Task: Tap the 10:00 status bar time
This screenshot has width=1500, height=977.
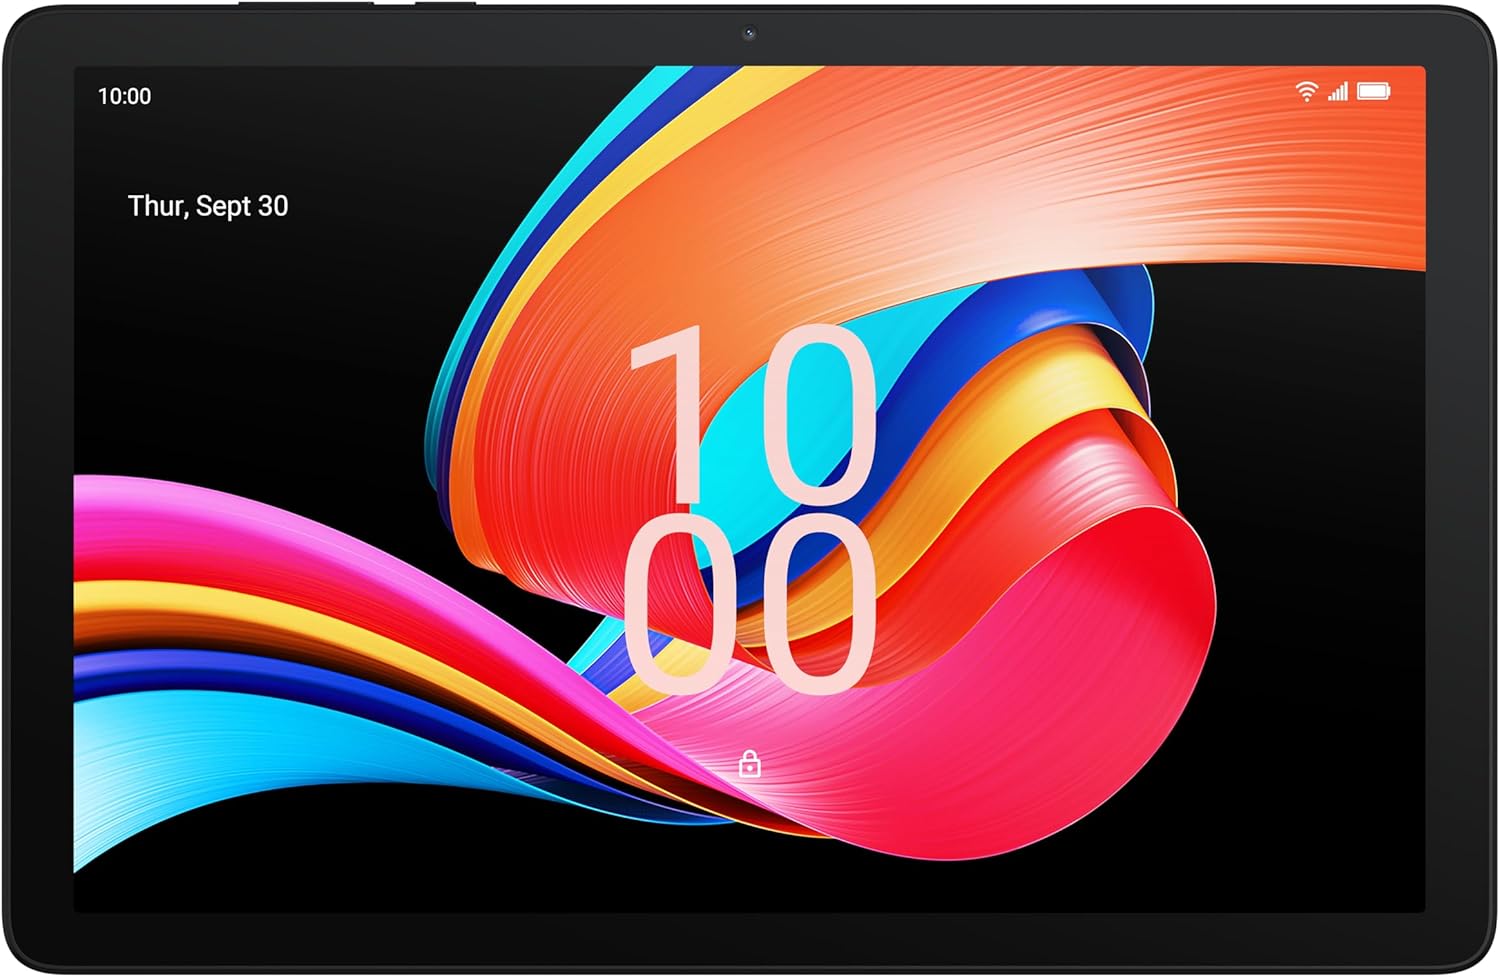Action: [124, 96]
